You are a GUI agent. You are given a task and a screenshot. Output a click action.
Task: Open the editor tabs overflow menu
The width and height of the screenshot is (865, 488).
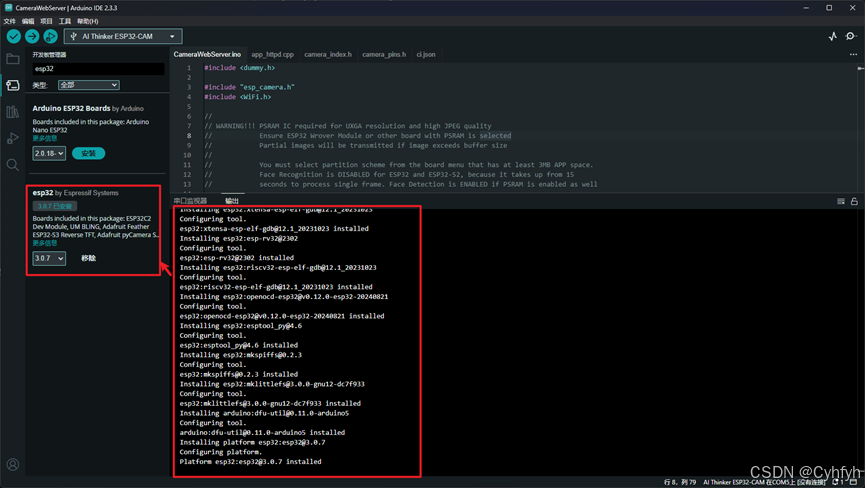pyautogui.click(x=853, y=55)
